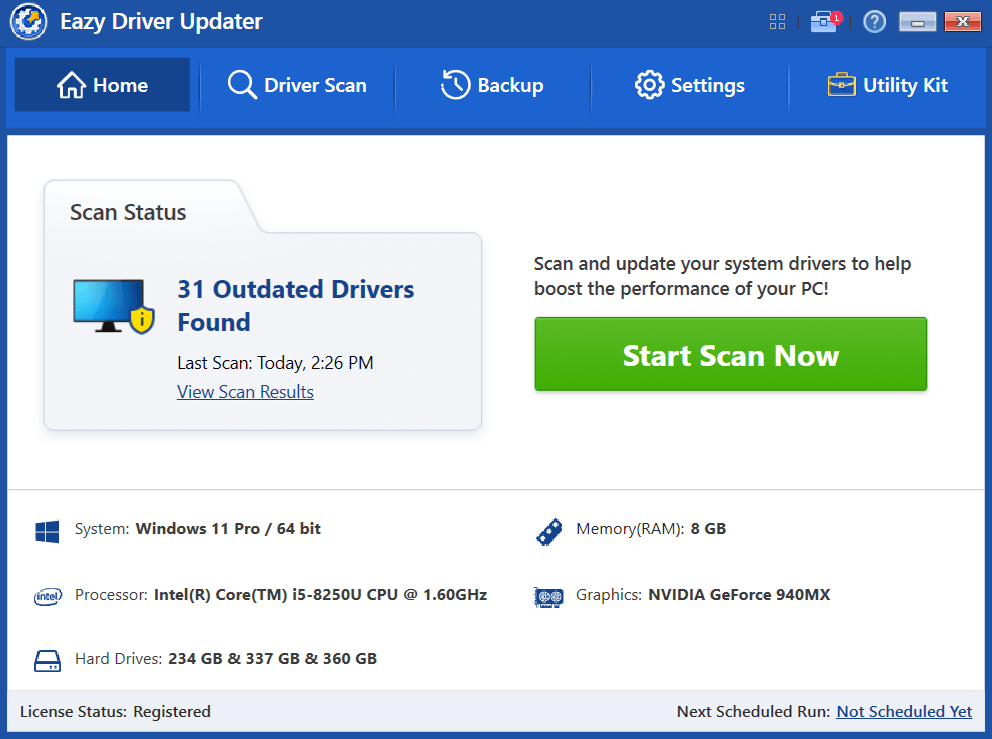Open the grid layout icon in the titlebar
The width and height of the screenshot is (992, 739).
(x=777, y=21)
